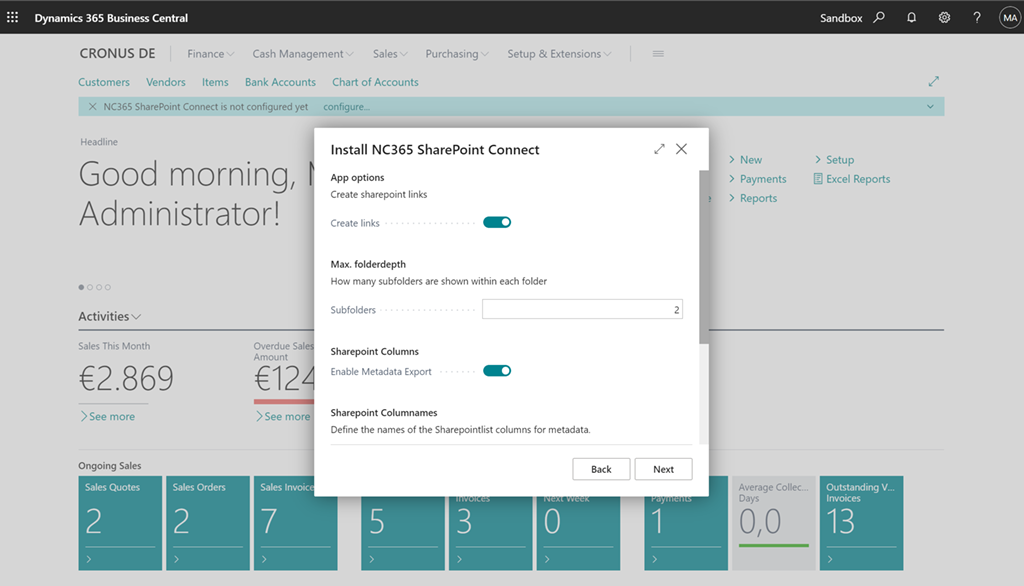Open the Customers page
Screen dimensions: 1024x586
coord(104,82)
